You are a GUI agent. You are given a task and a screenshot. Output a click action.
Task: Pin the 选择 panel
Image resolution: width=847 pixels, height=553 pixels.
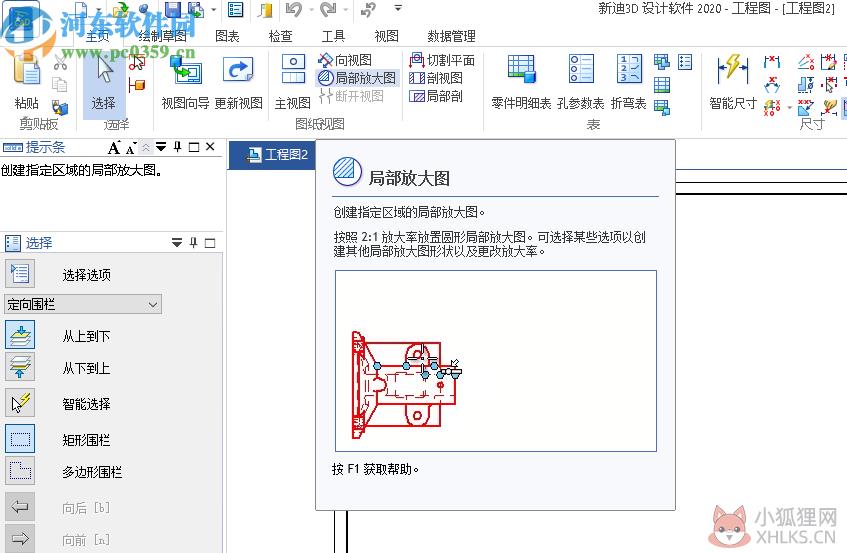193,242
